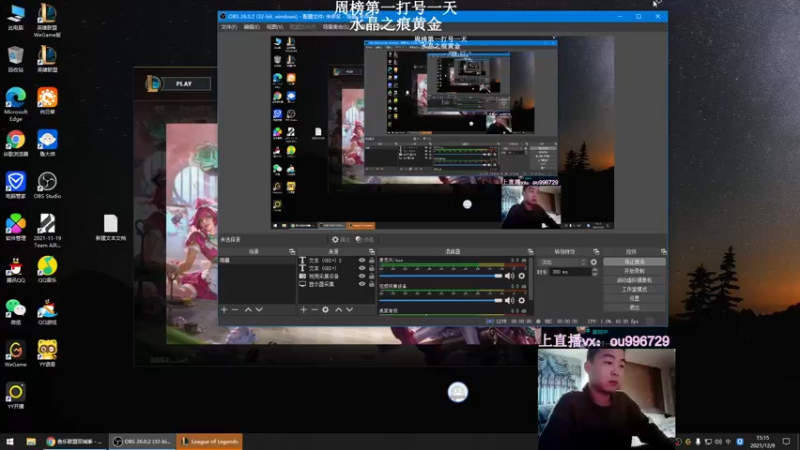The image size is (800, 450).
Task: Pop out the Scenes dock panel
Action: pyautogui.click(x=292, y=252)
